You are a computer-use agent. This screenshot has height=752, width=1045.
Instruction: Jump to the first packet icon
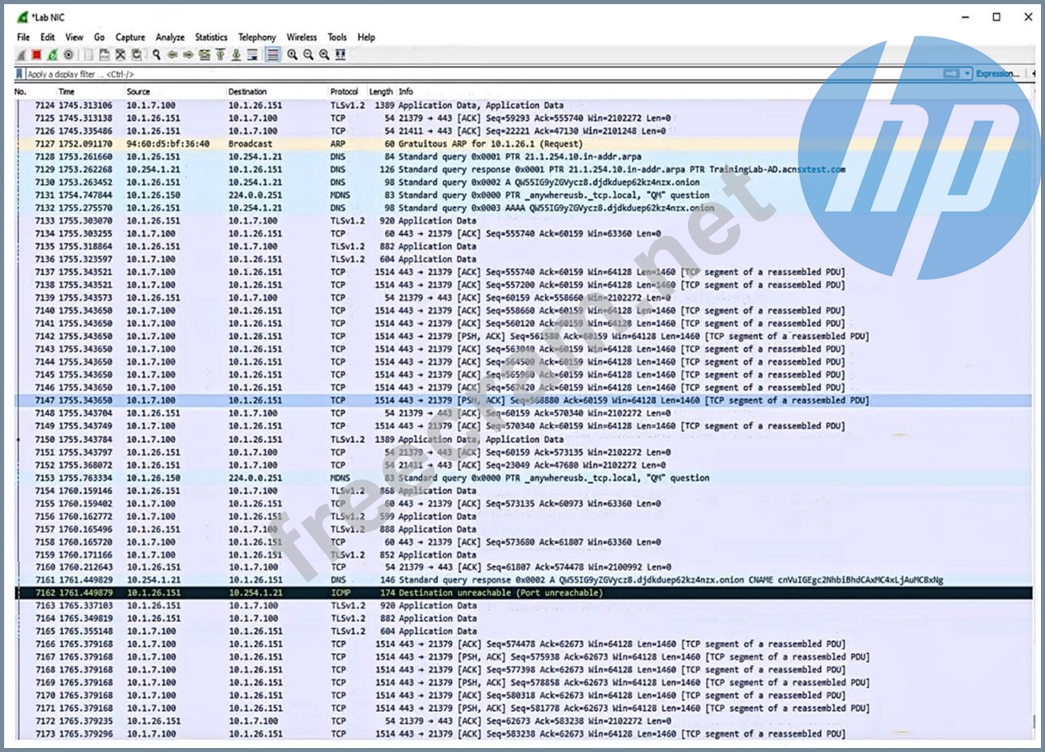[x=221, y=55]
